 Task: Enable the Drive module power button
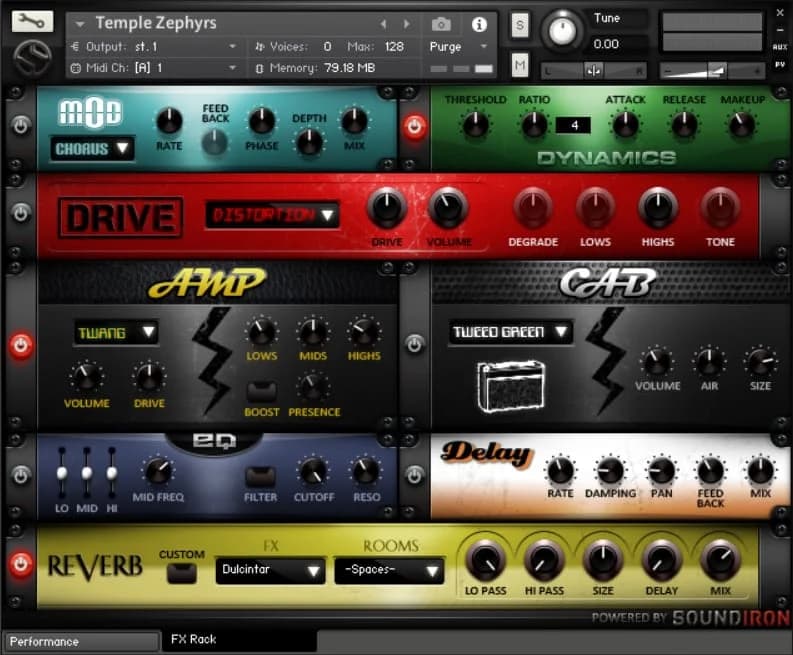click(x=20, y=213)
